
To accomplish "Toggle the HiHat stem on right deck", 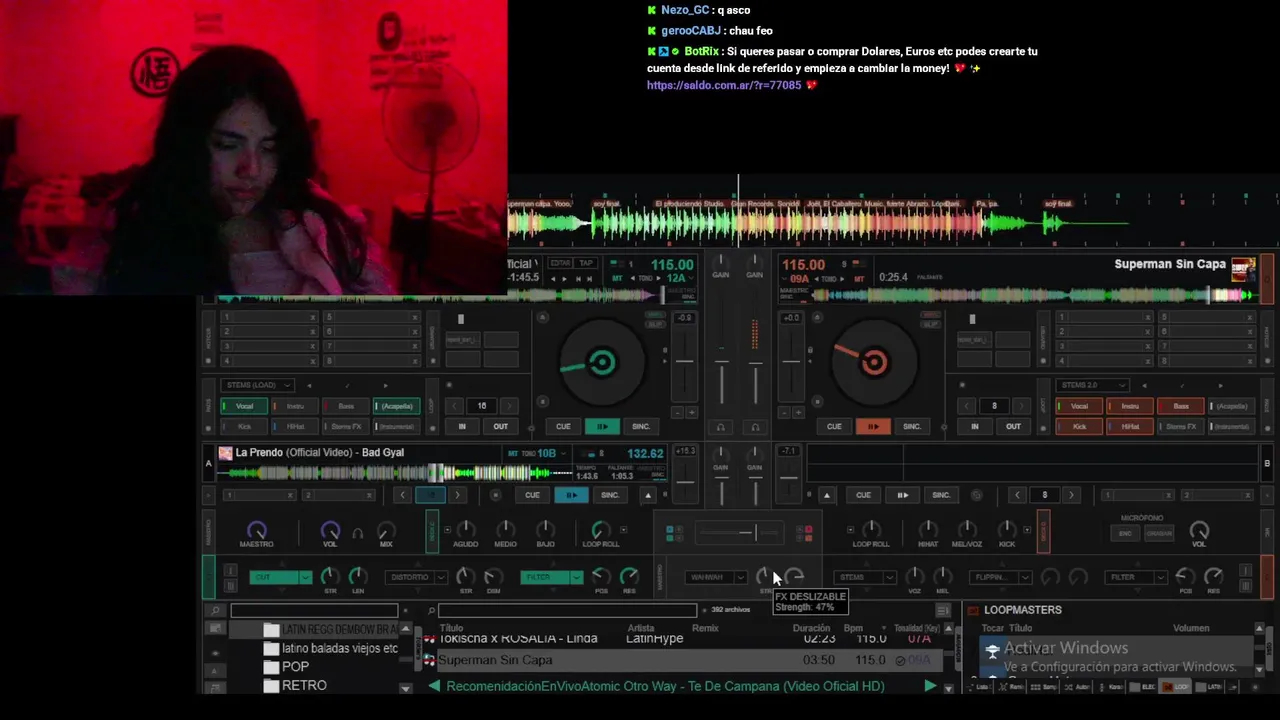I will pyautogui.click(x=1130, y=426).
